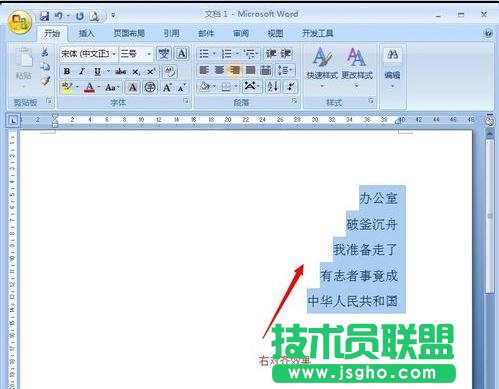Toggle bold formatting

67,71
